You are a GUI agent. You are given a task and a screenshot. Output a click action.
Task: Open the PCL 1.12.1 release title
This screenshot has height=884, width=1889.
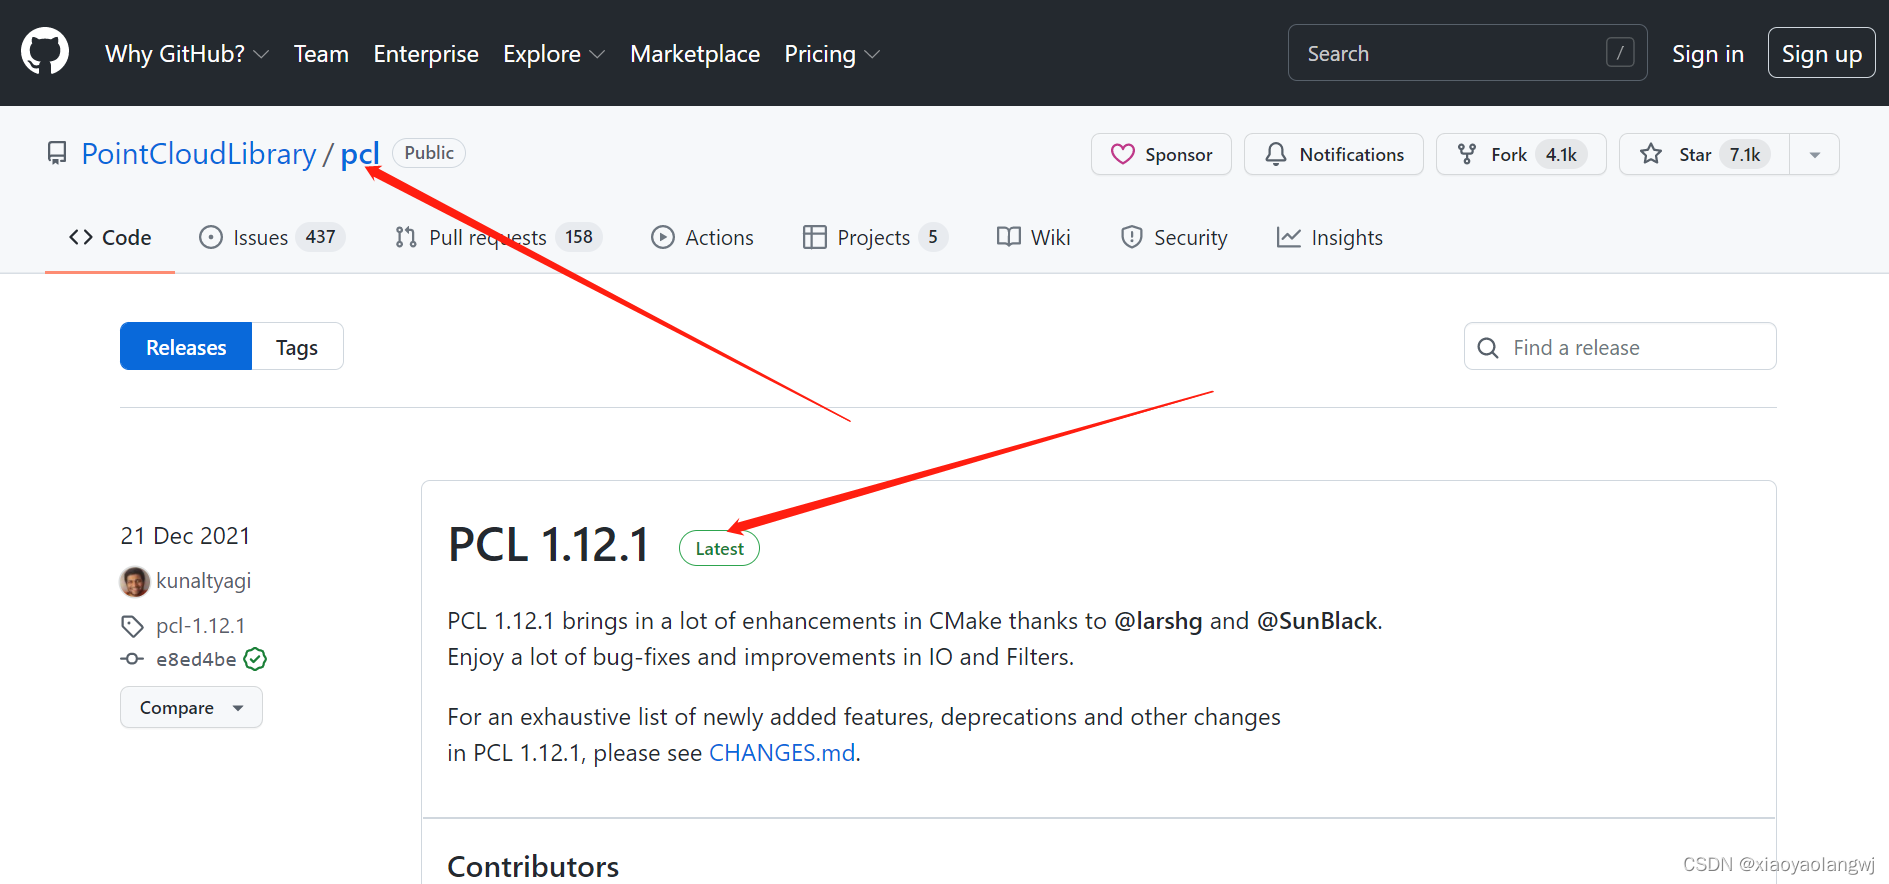pos(548,545)
